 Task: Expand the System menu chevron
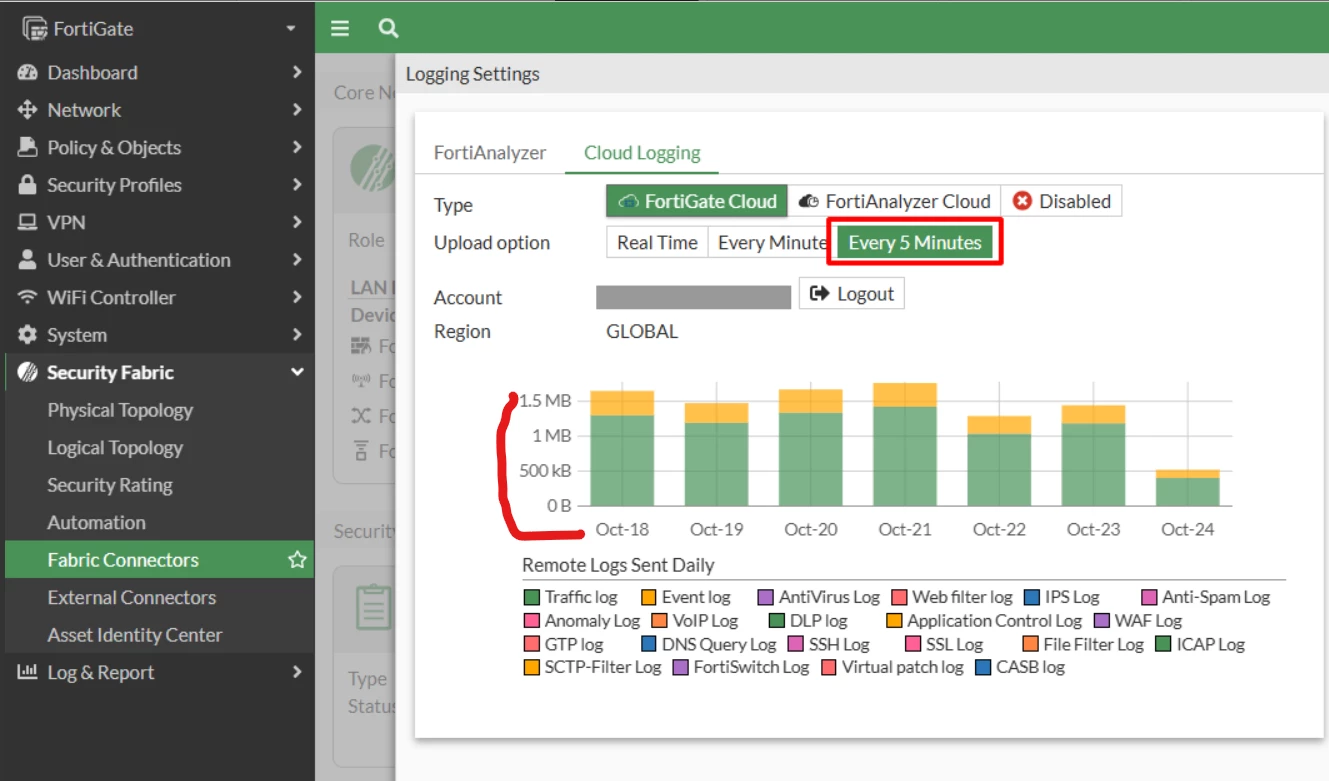(x=297, y=335)
